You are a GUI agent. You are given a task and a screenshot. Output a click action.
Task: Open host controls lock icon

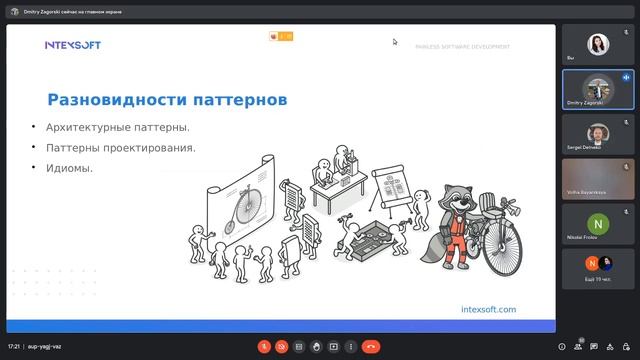[x=626, y=347]
